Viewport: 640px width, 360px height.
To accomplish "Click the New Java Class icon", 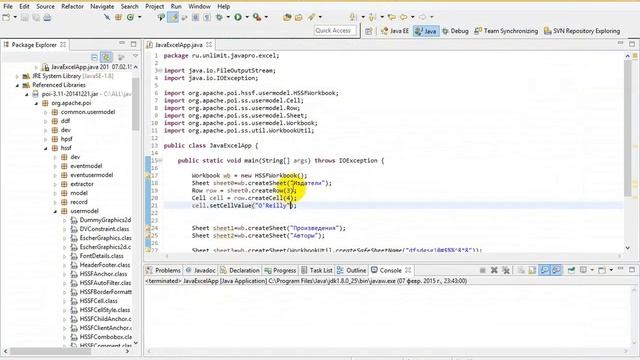I will coord(131,17).
